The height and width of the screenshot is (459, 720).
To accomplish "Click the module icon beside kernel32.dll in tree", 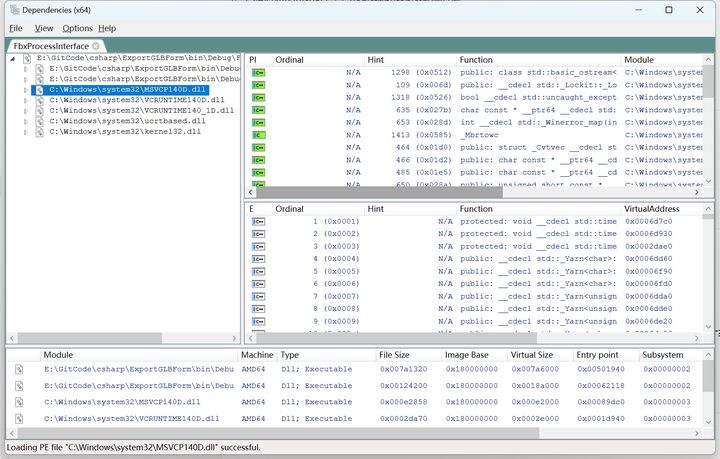I will point(38,131).
